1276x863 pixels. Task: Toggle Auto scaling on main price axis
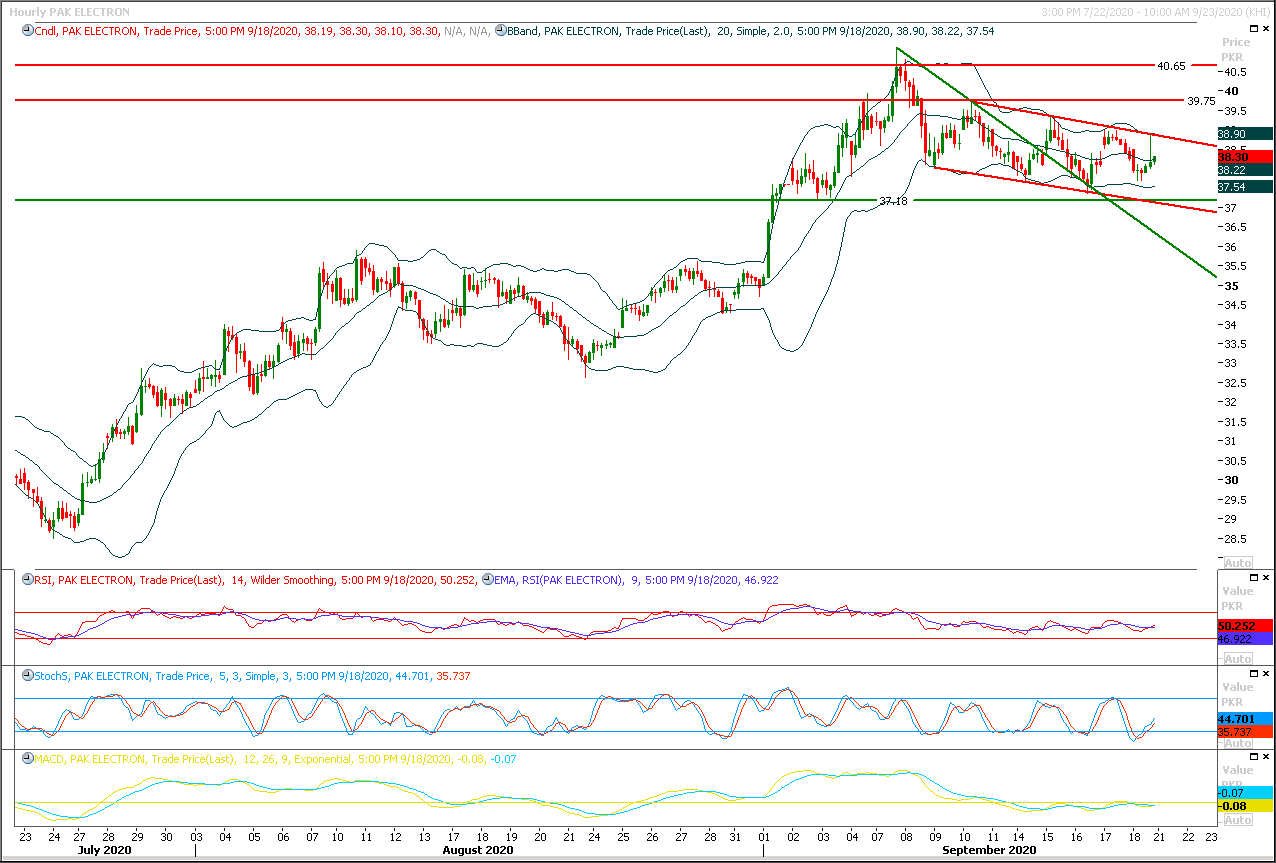(x=1237, y=563)
